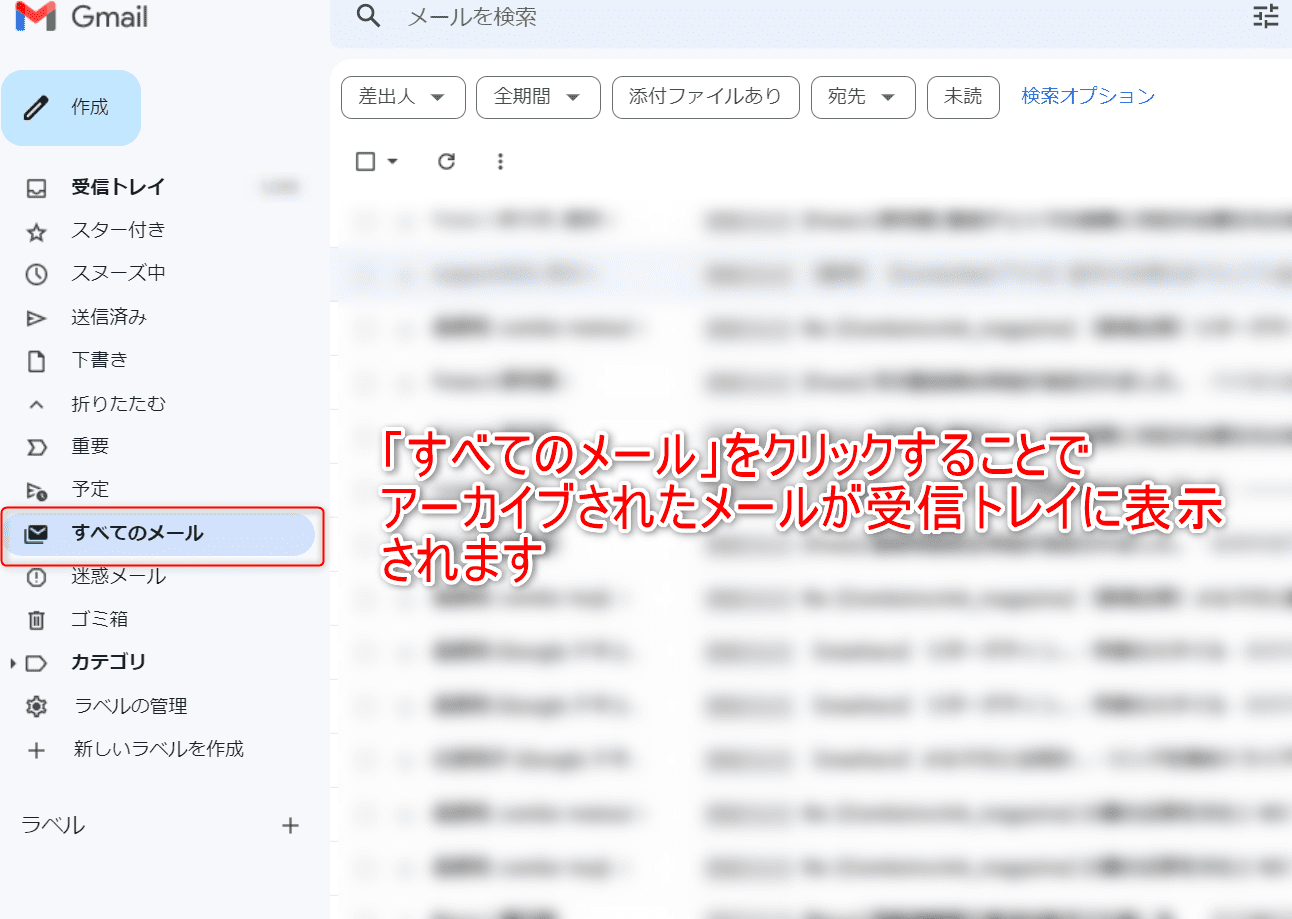Viewport: 1292px width, 919px height.
Task: Refresh the mail list
Action: point(446,161)
